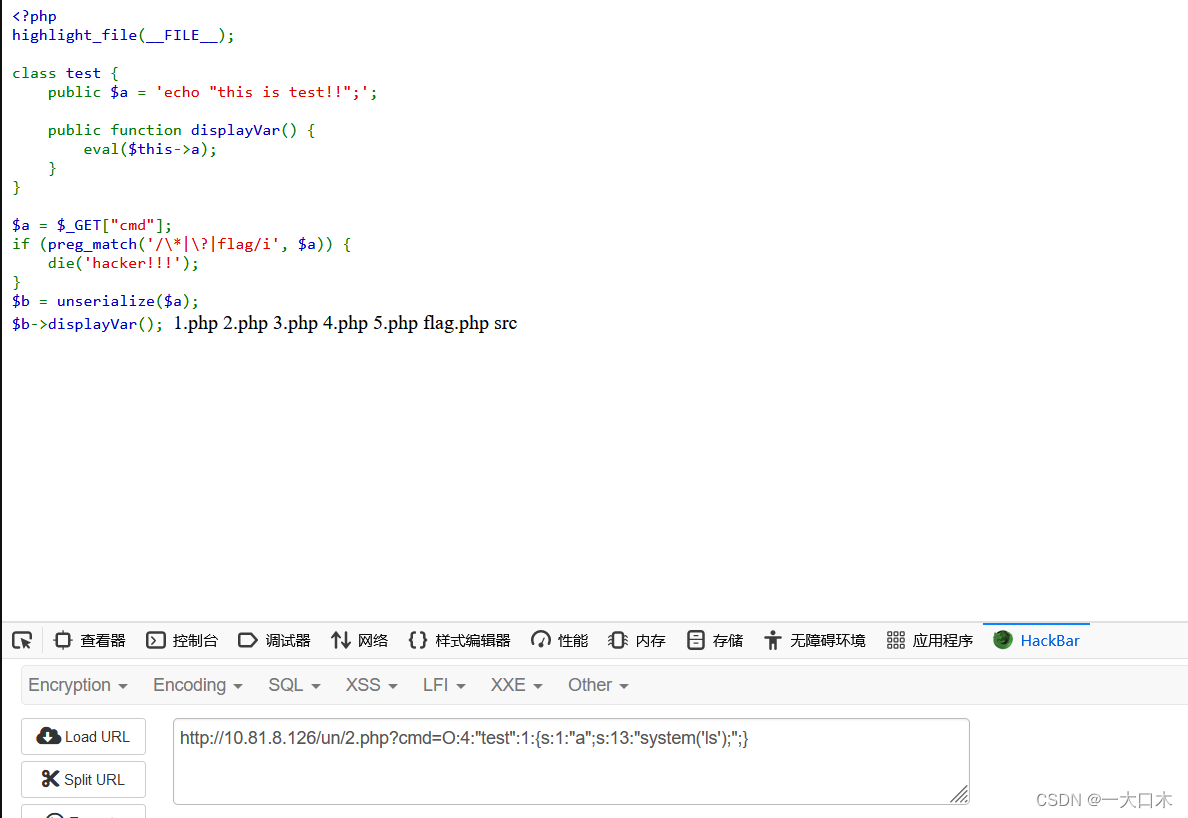Click the <?php opening tag text
The height and width of the screenshot is (818, 1188).
(x=34, y=17)
